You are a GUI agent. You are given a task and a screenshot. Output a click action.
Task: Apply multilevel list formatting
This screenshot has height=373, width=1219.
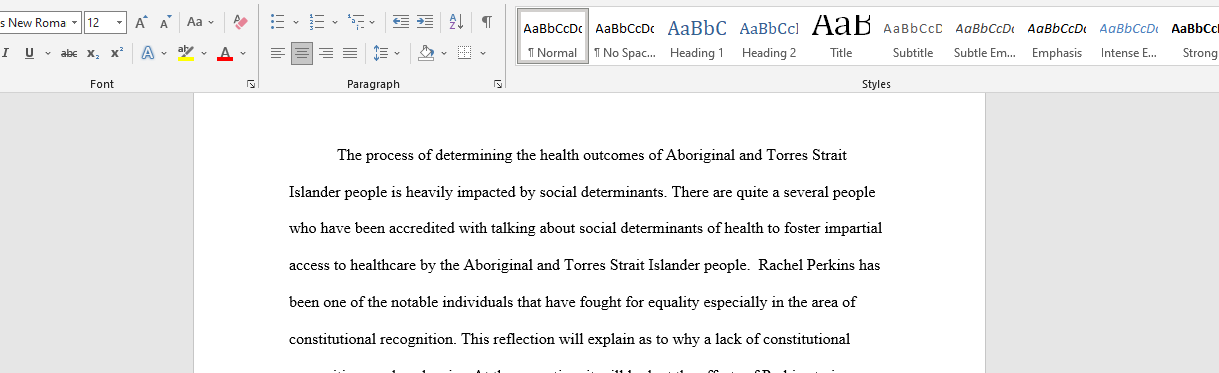point(355,22)
